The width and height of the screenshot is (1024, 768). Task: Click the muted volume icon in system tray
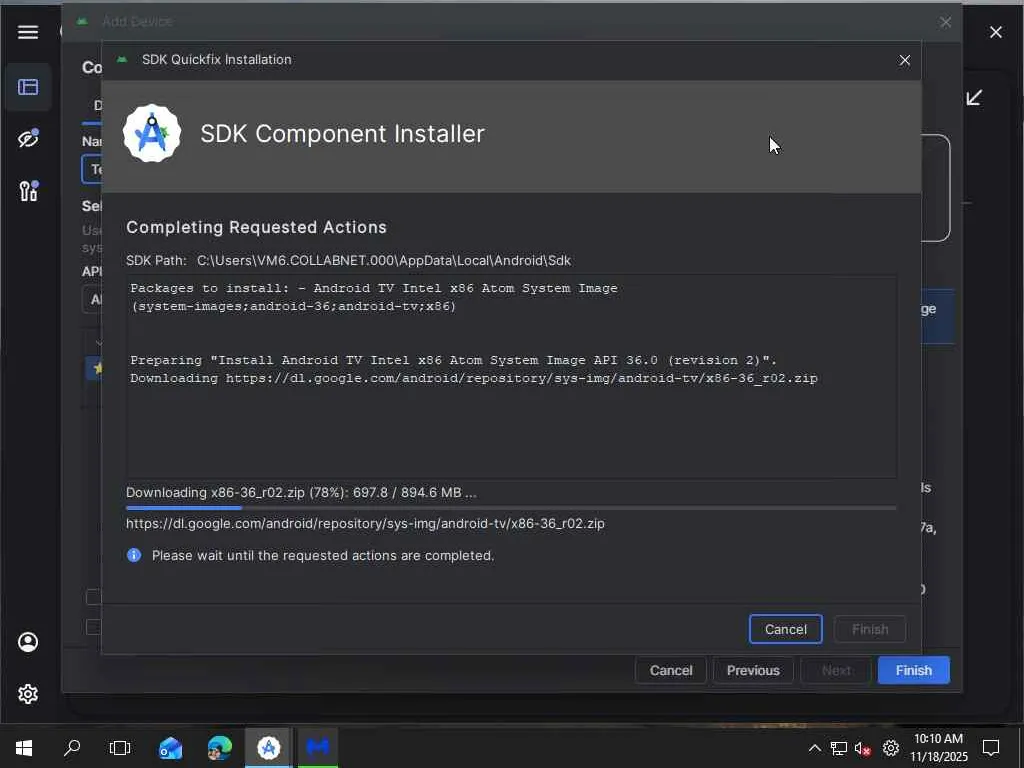[x=863, y=748]
